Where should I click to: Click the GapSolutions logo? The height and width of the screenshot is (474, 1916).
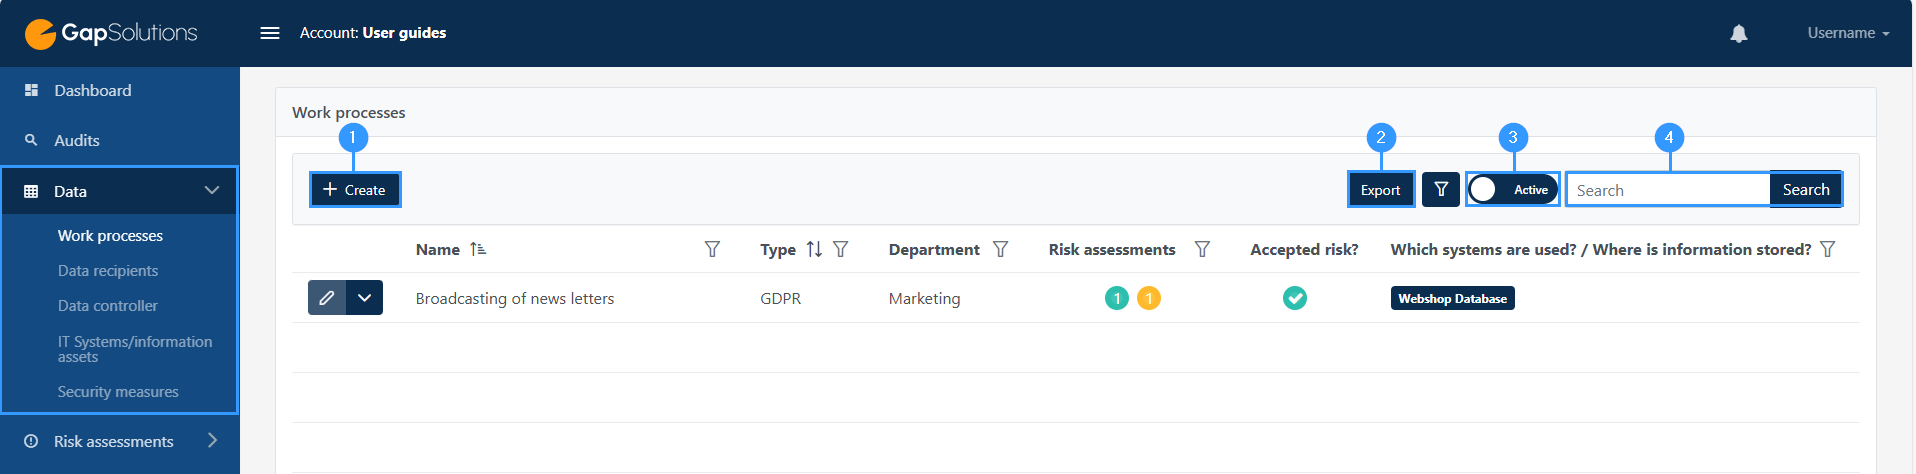click(111, 33)
